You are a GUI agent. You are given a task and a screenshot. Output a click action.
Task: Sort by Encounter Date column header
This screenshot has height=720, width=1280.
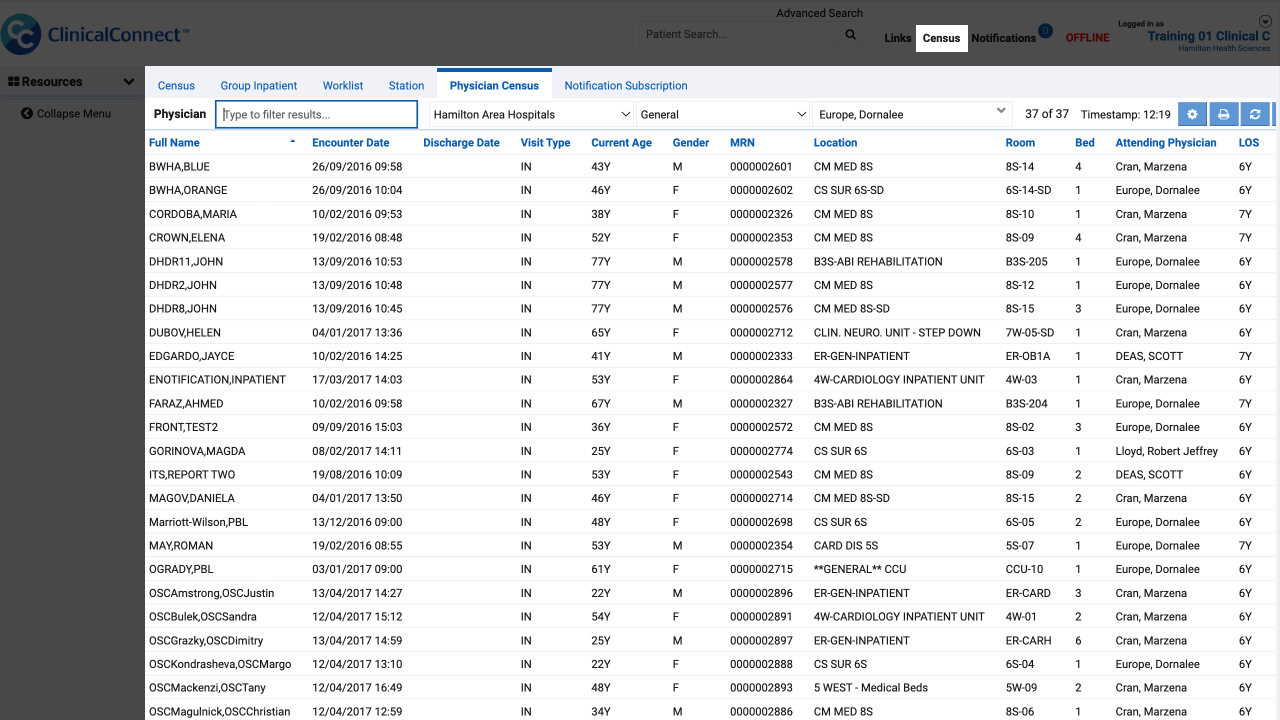coord(350,143)
